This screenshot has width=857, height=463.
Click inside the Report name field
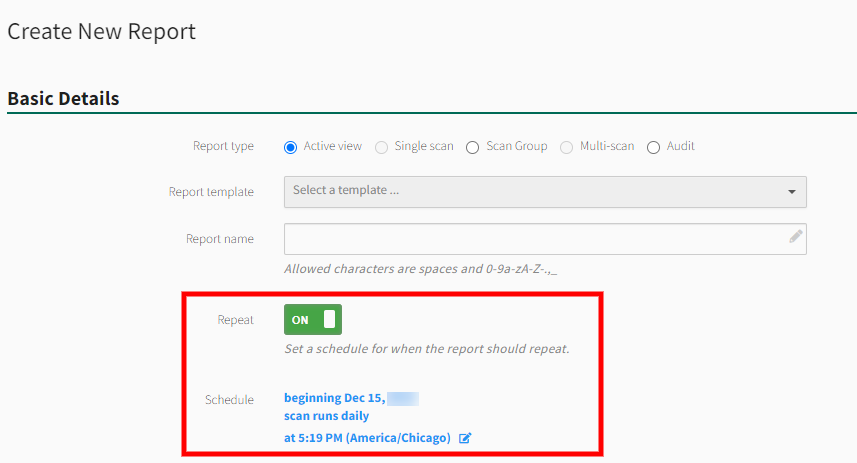tap(530, 239)
